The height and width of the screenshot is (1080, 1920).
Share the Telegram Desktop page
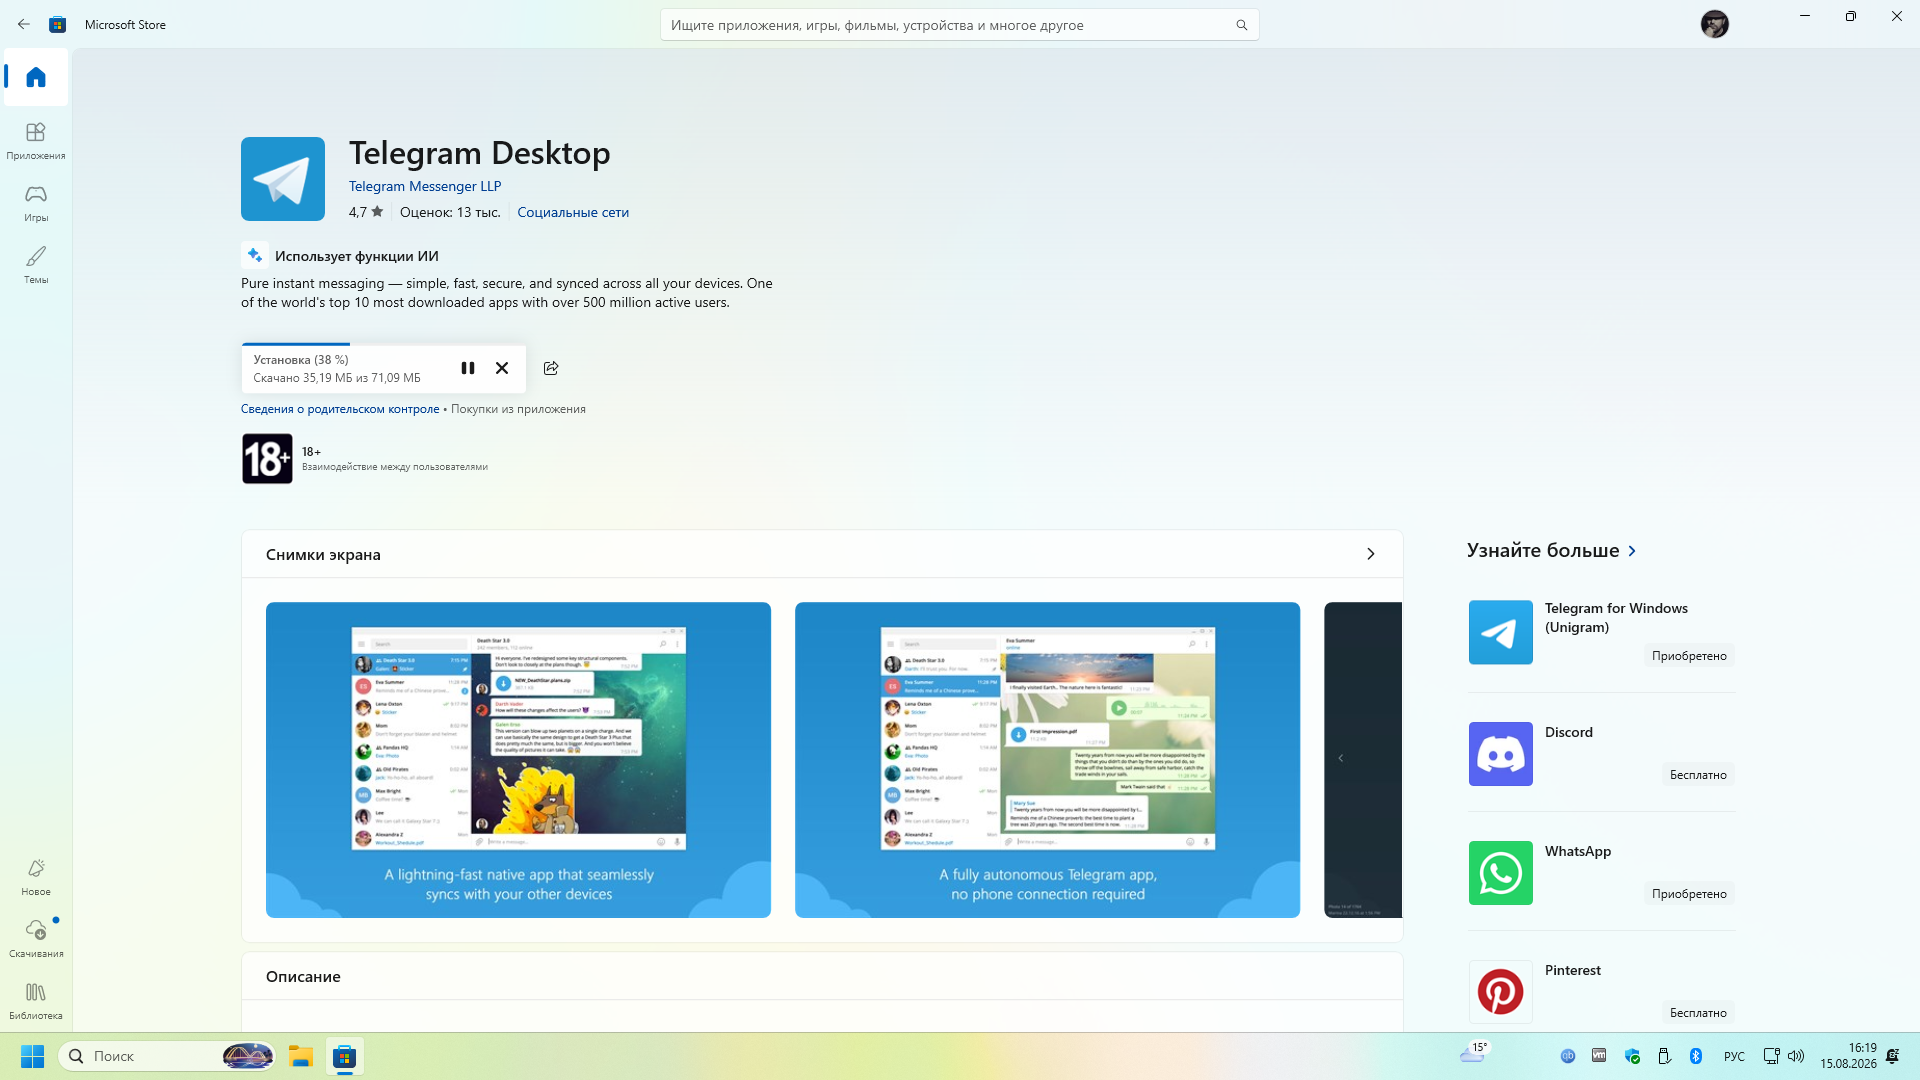[551, 368]
